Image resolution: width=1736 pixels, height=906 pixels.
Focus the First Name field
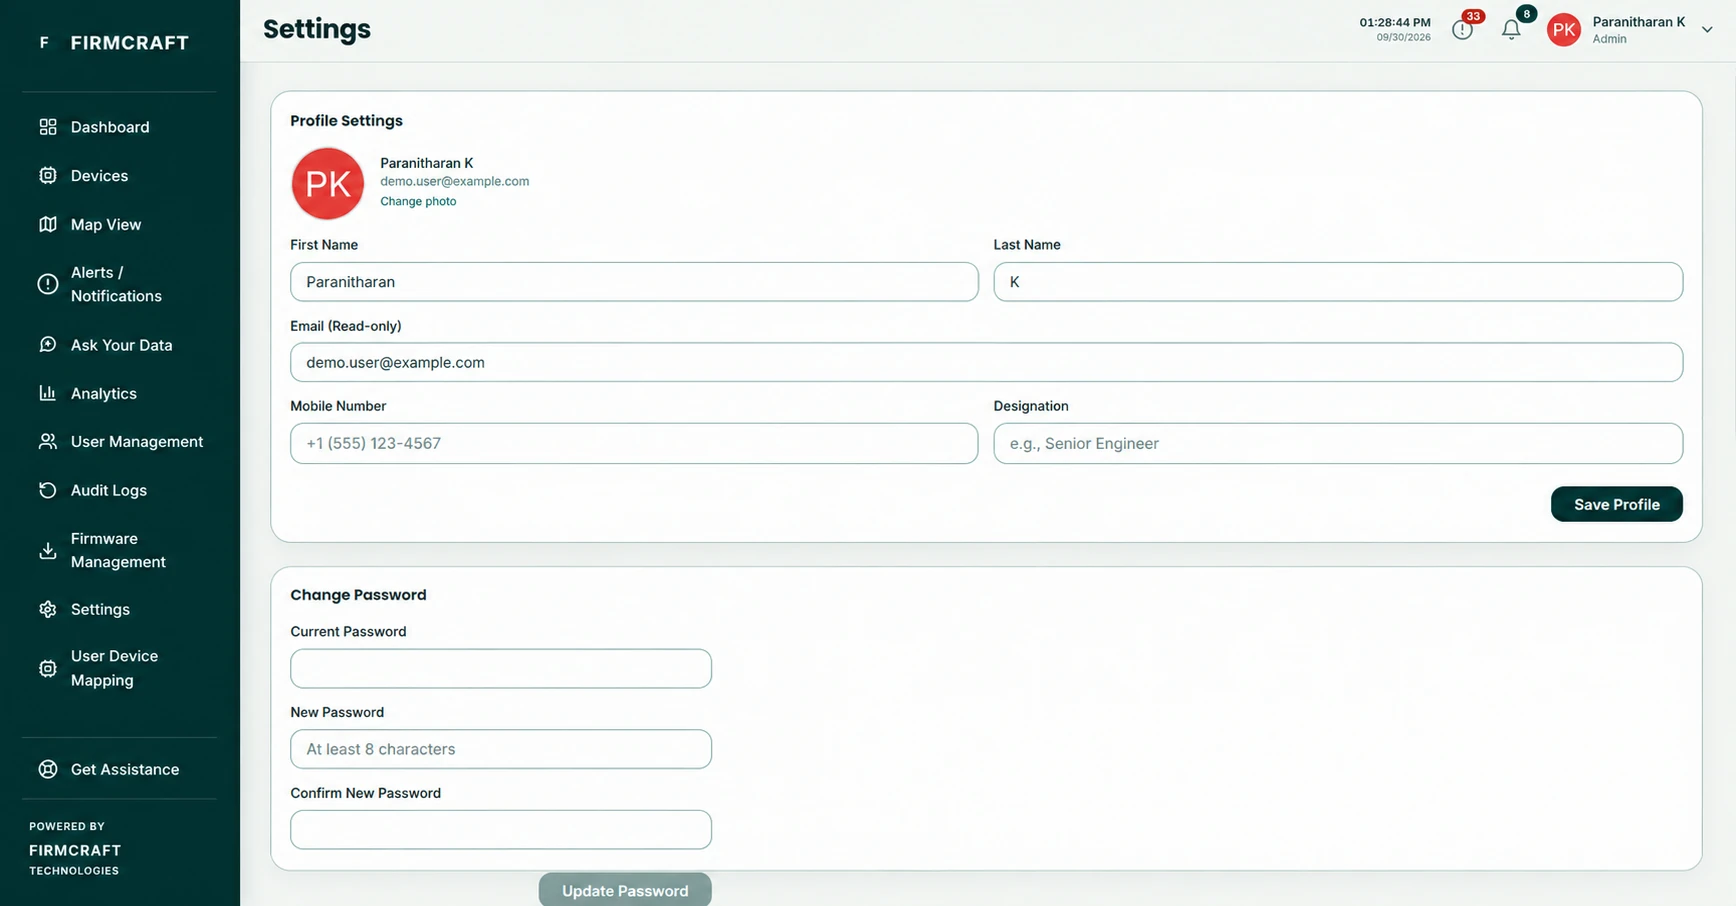coord(634,282)
